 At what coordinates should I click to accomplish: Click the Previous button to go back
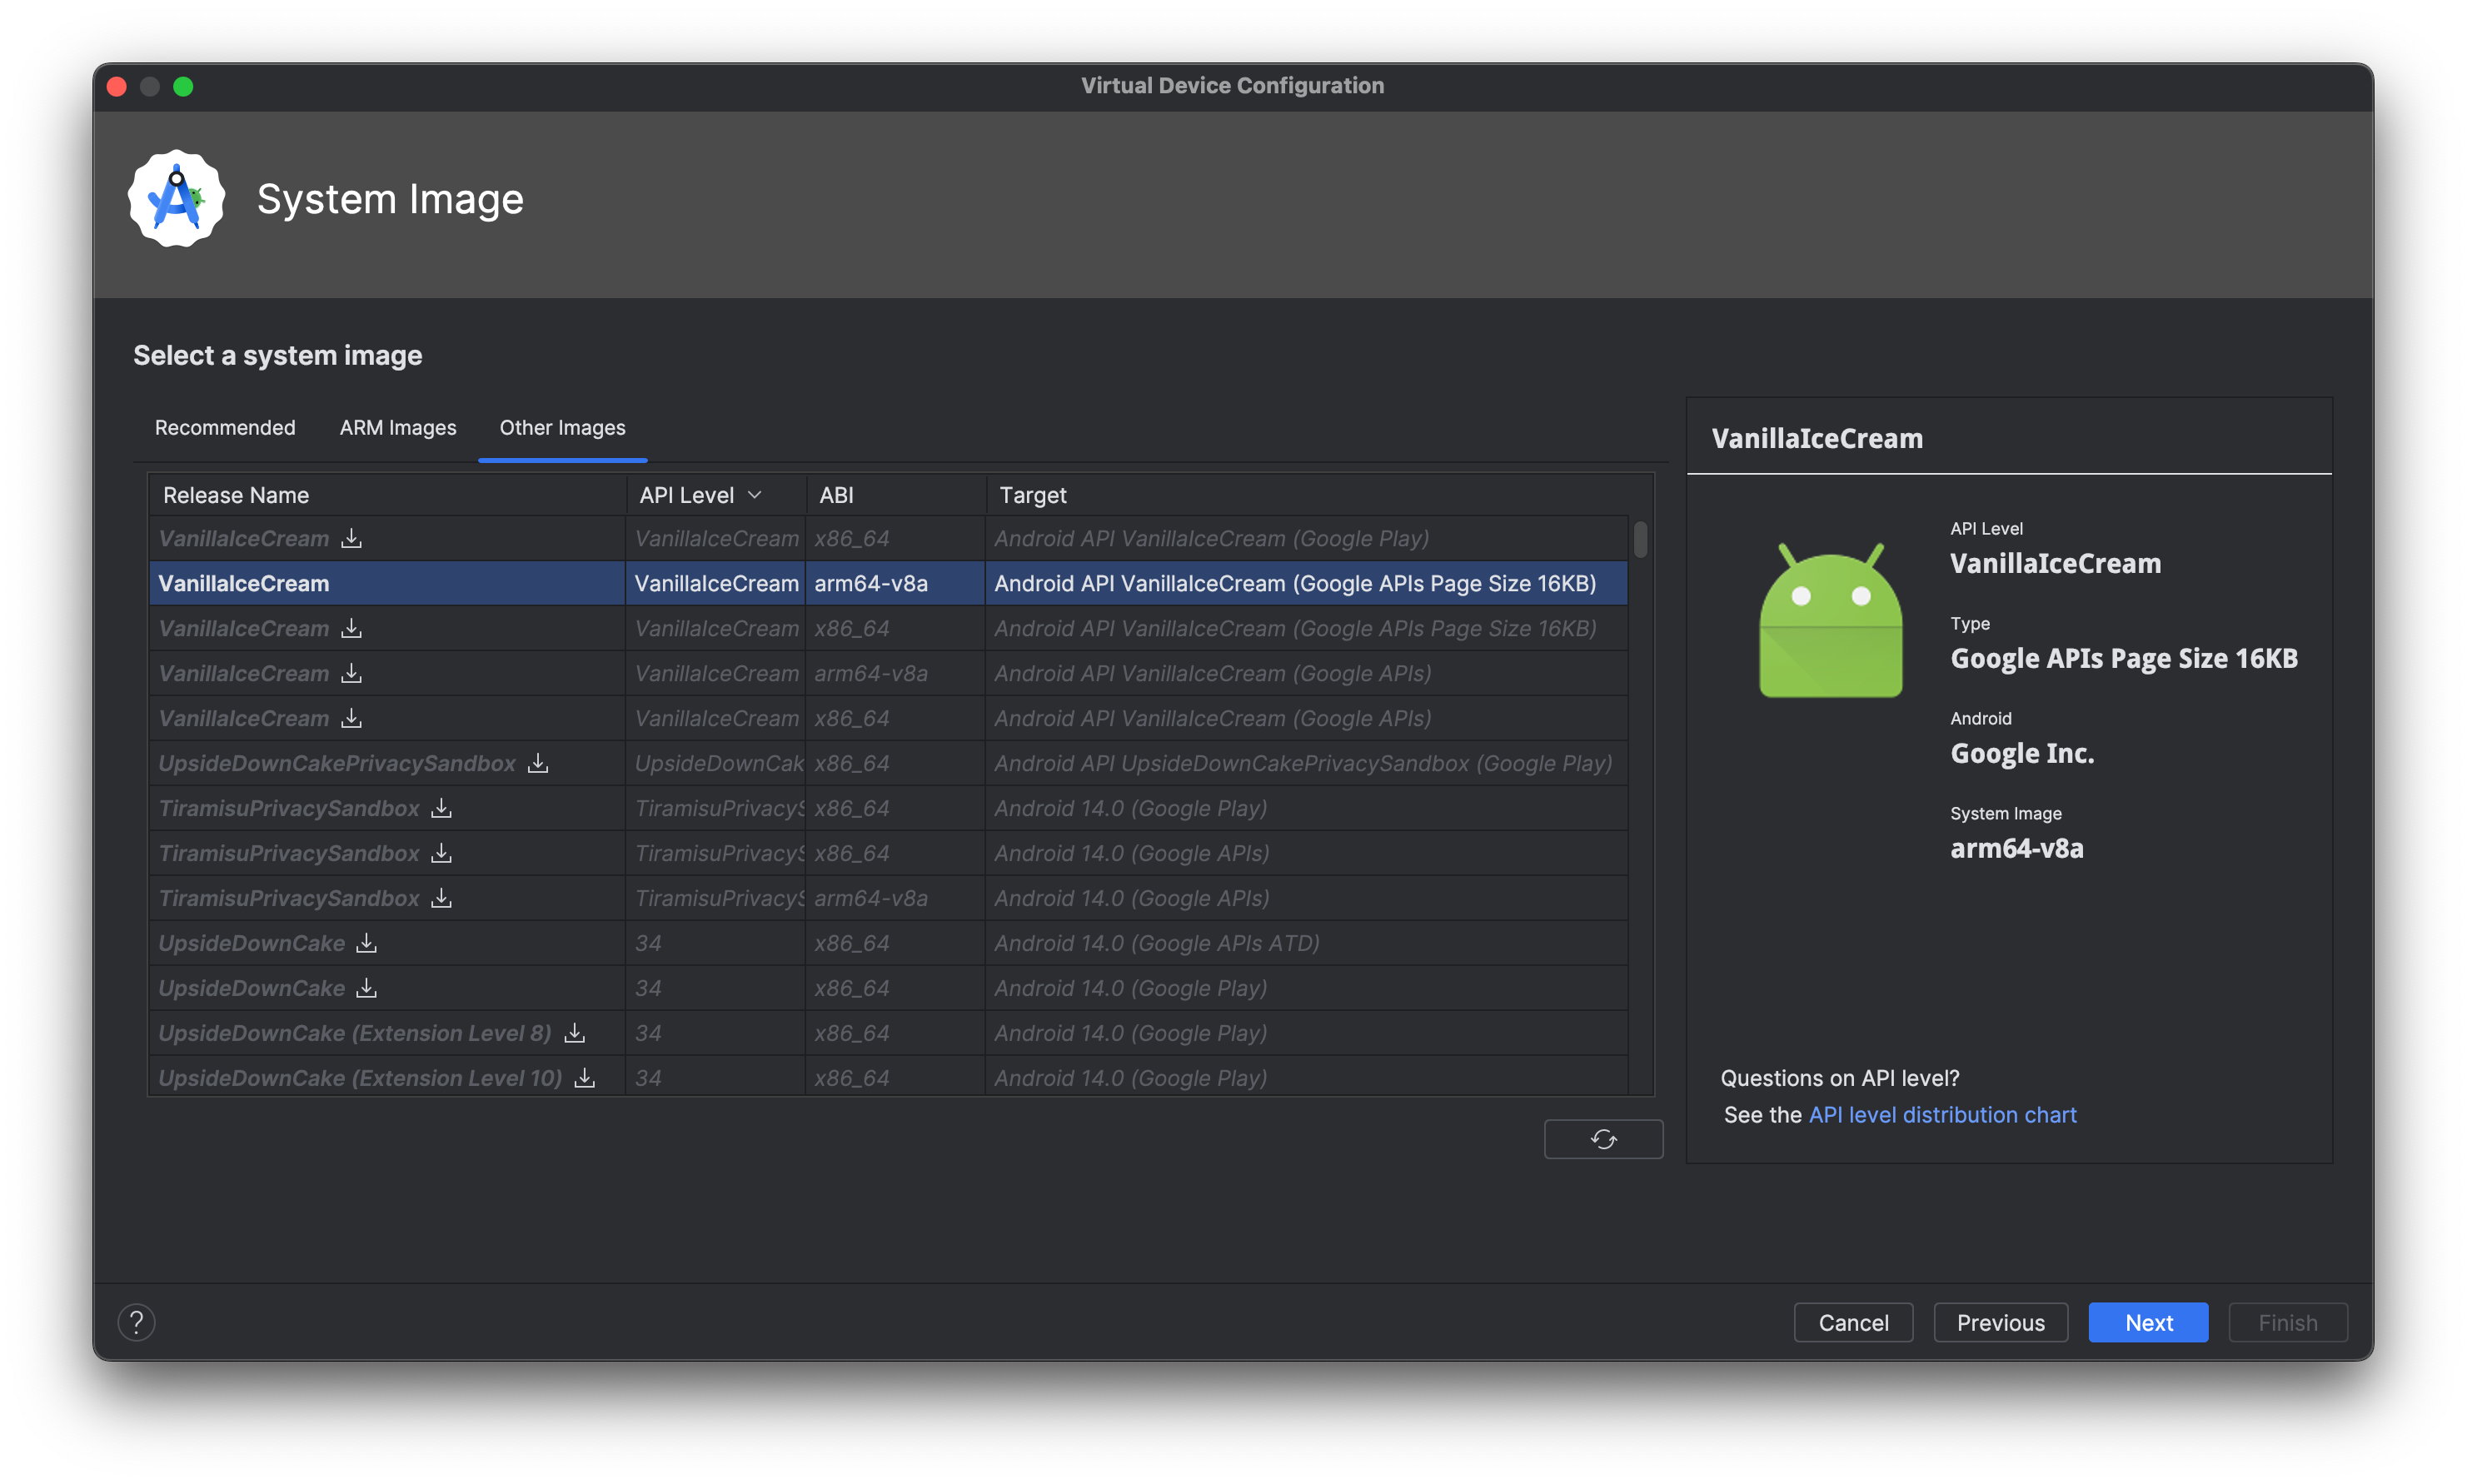click(2000, 1322)
